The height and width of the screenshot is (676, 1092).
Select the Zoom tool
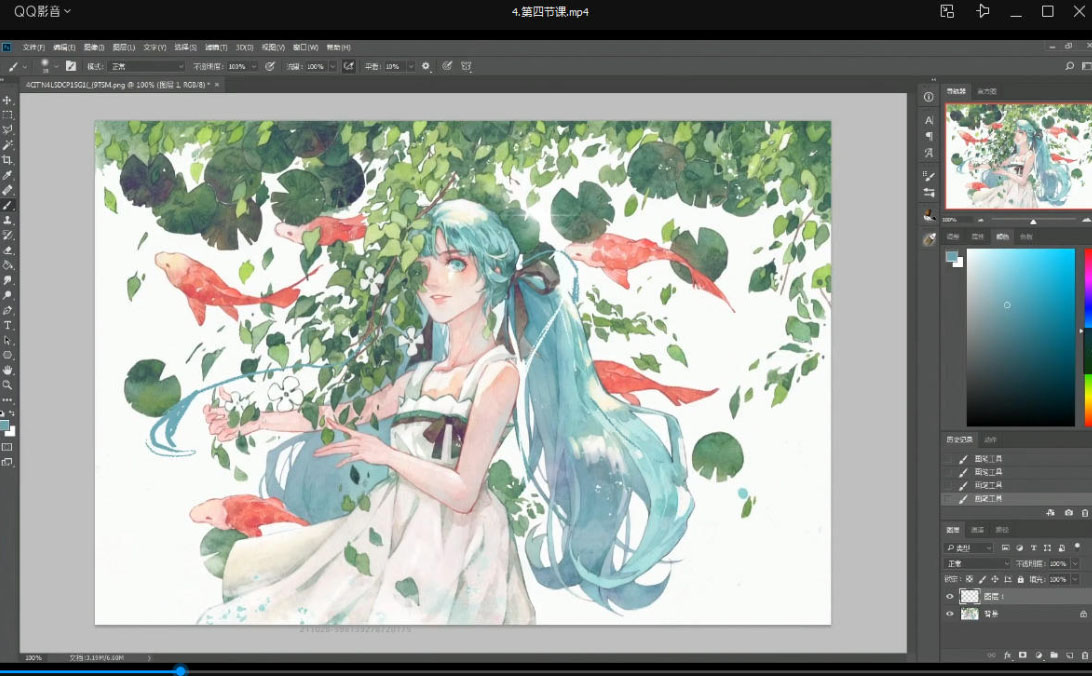(8, 385)
